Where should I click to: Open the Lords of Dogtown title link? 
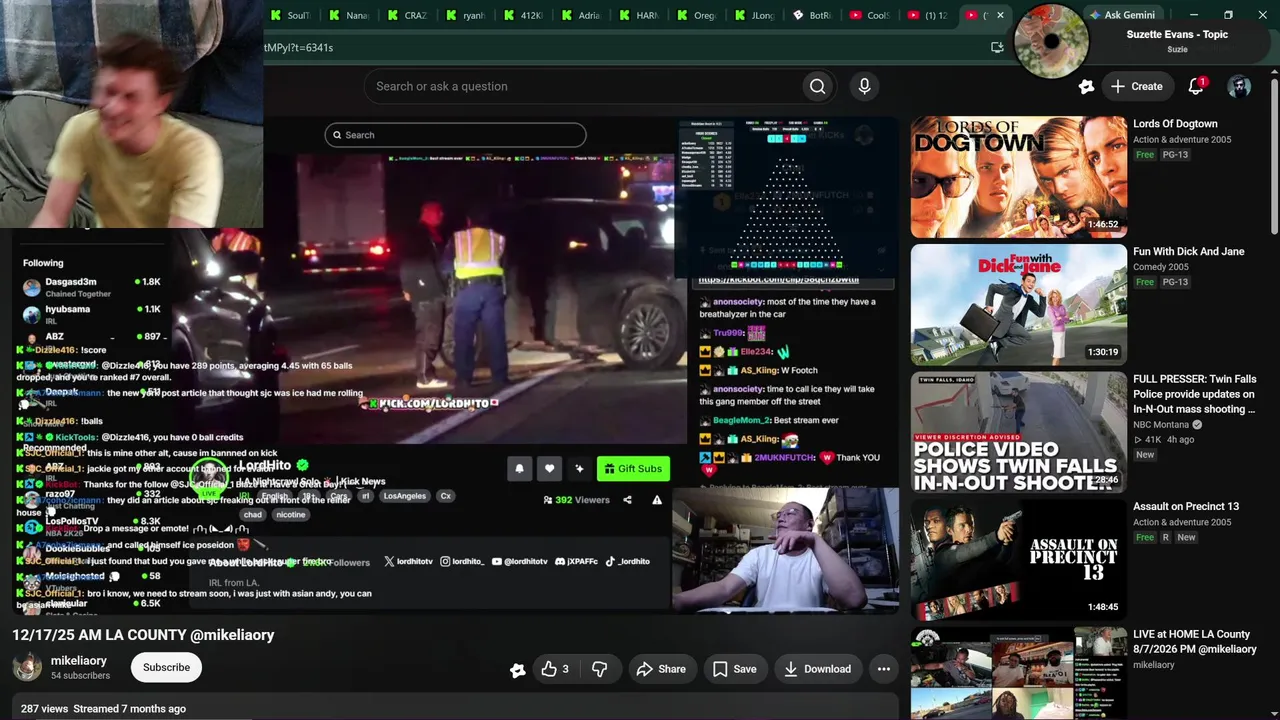coord(1175,124)
